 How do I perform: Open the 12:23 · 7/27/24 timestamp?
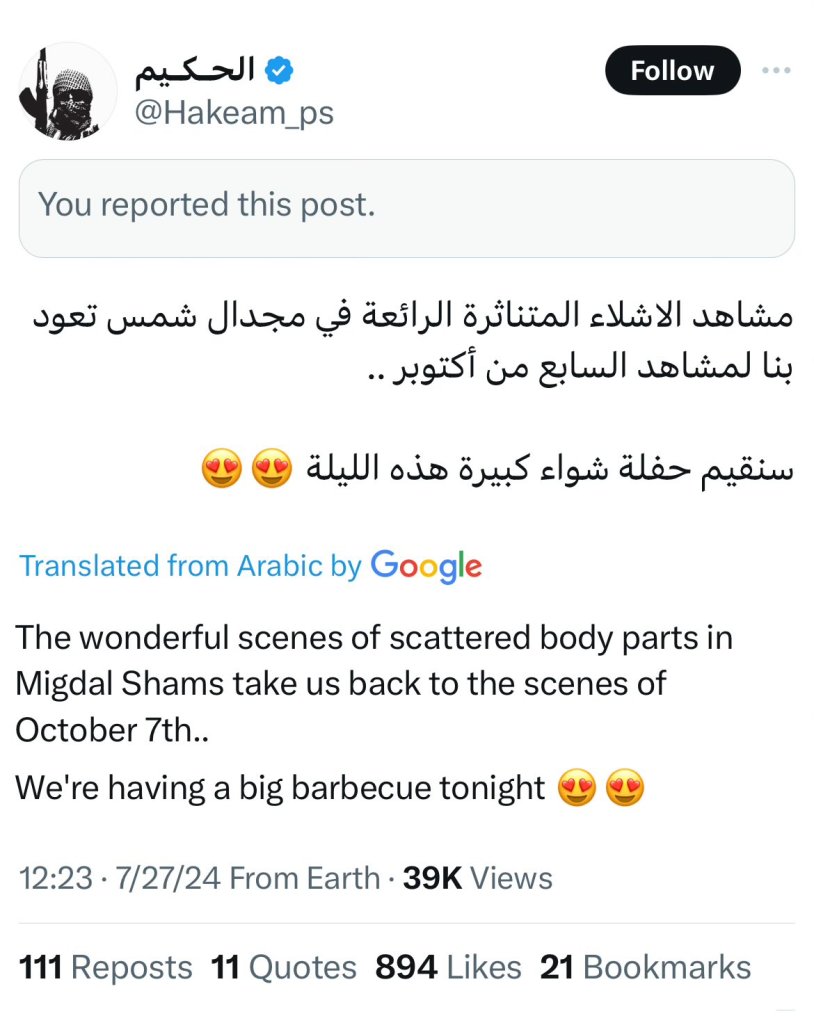(x=120, y=878)
